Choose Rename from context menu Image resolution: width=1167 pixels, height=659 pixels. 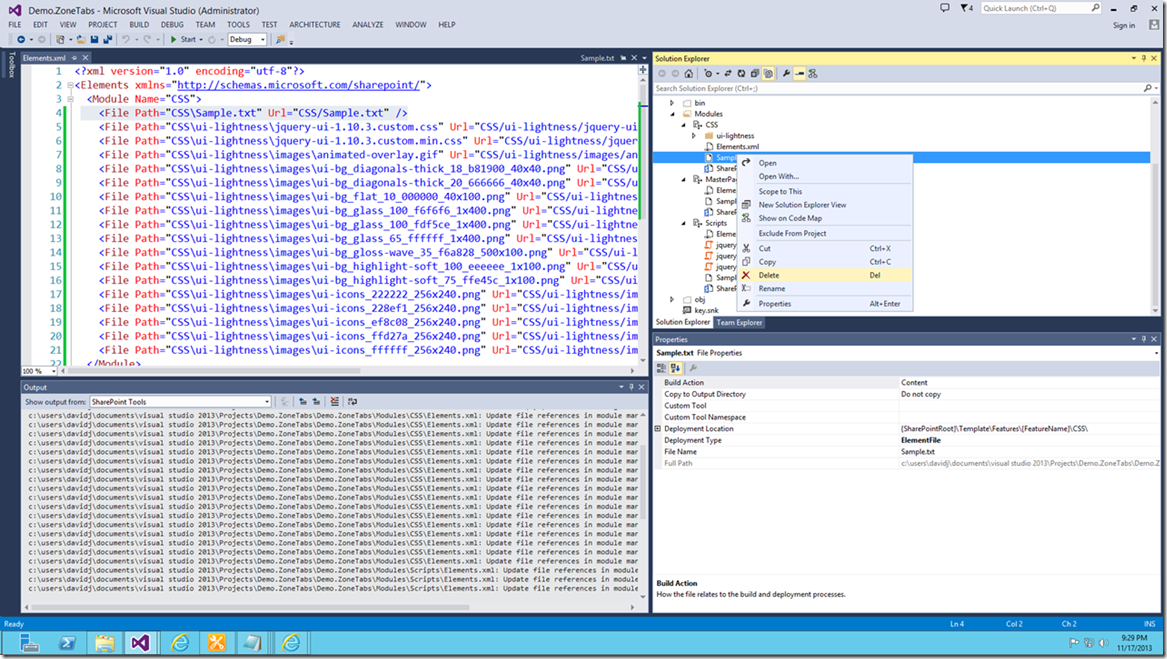pos(825,289)
